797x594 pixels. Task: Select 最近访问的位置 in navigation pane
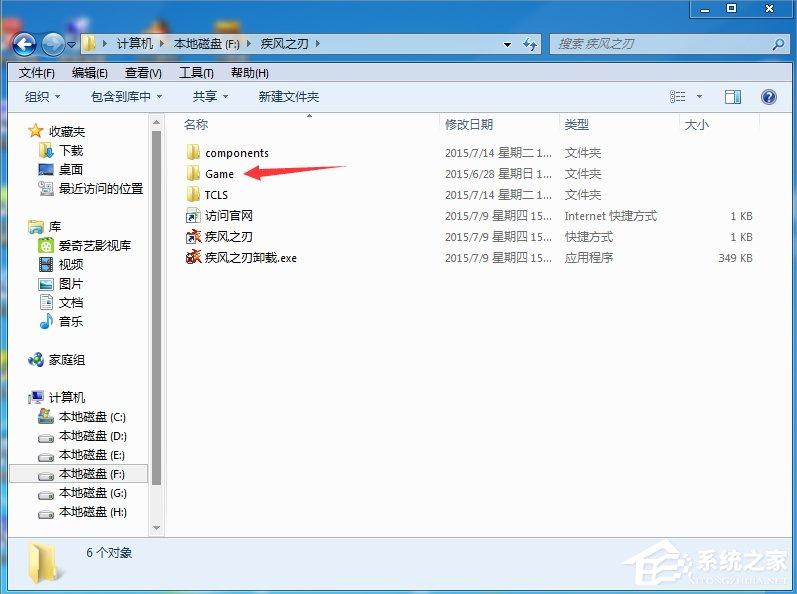point(101,189)
